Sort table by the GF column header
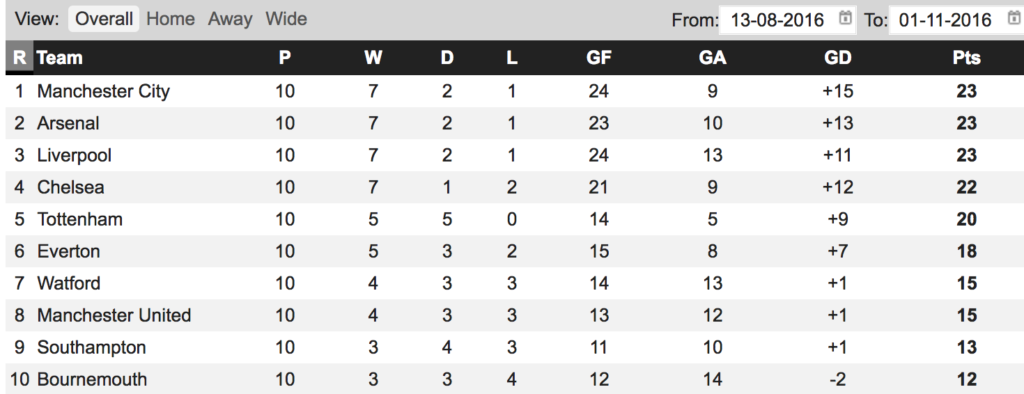This screenshot has height=394, width=1024. tap(599, 57)
